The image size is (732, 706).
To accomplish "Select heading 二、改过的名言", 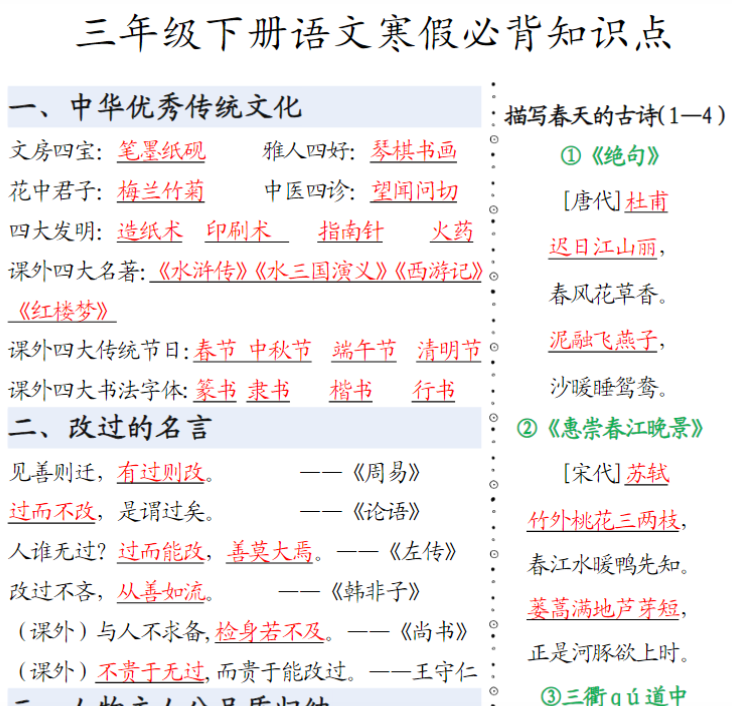I will (x=111, y=428).
